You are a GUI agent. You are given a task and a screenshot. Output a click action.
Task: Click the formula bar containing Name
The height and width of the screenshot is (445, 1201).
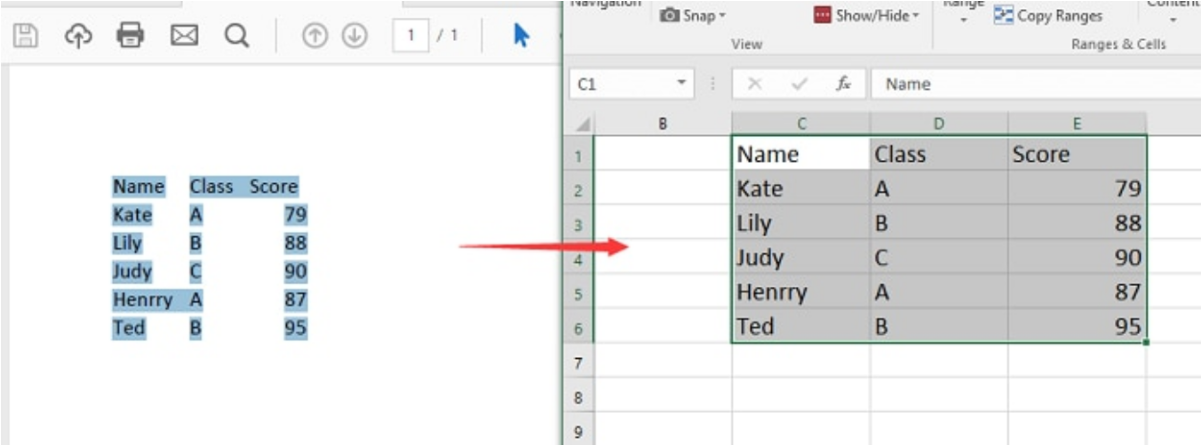coord(1030,84)
